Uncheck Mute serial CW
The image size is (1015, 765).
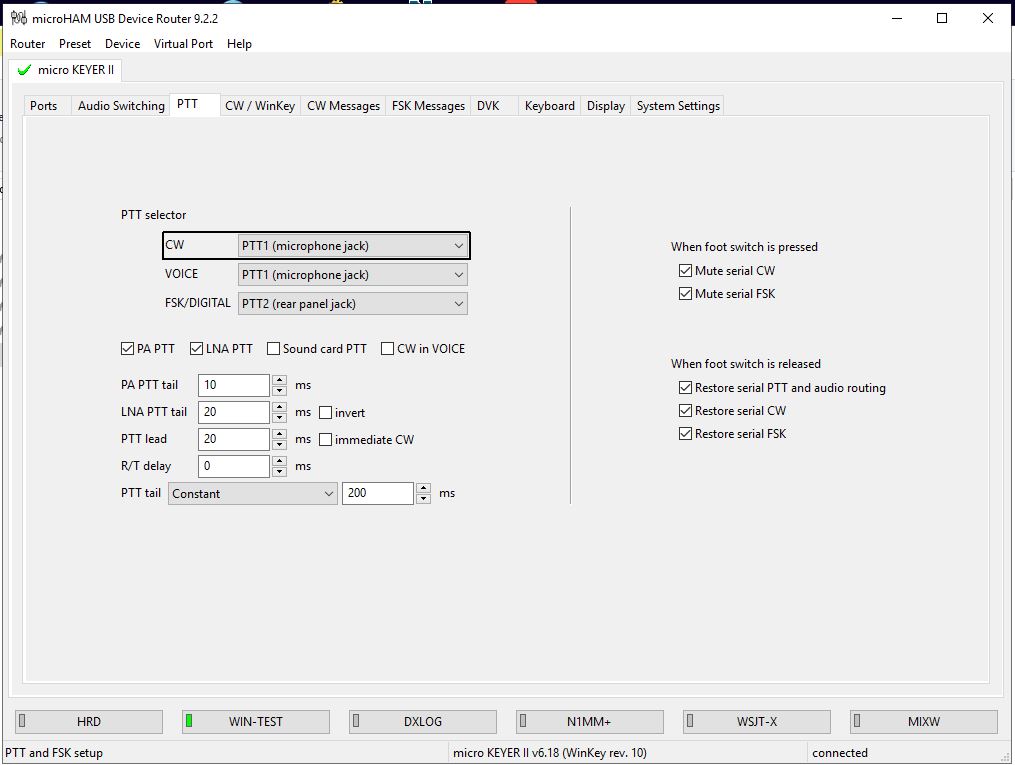[686, 271]
